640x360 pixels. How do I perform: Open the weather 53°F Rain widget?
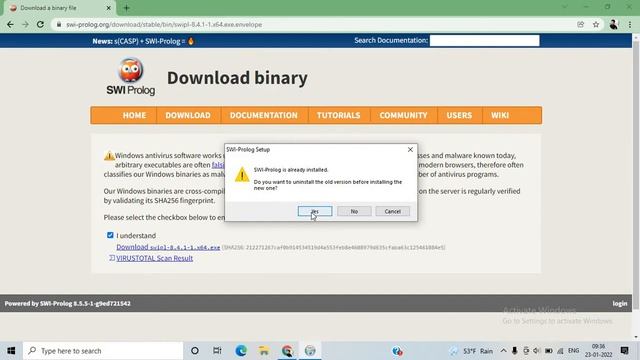click(471, 351)
